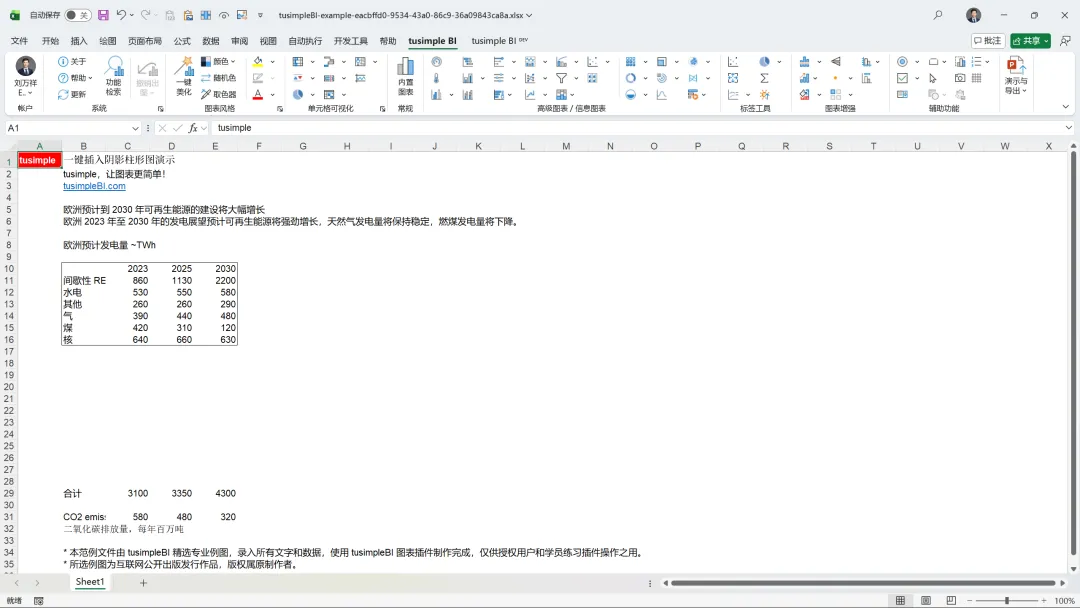1080x608 pixels.
Task: Click the zoom out minus button
Action: point(970,600)
